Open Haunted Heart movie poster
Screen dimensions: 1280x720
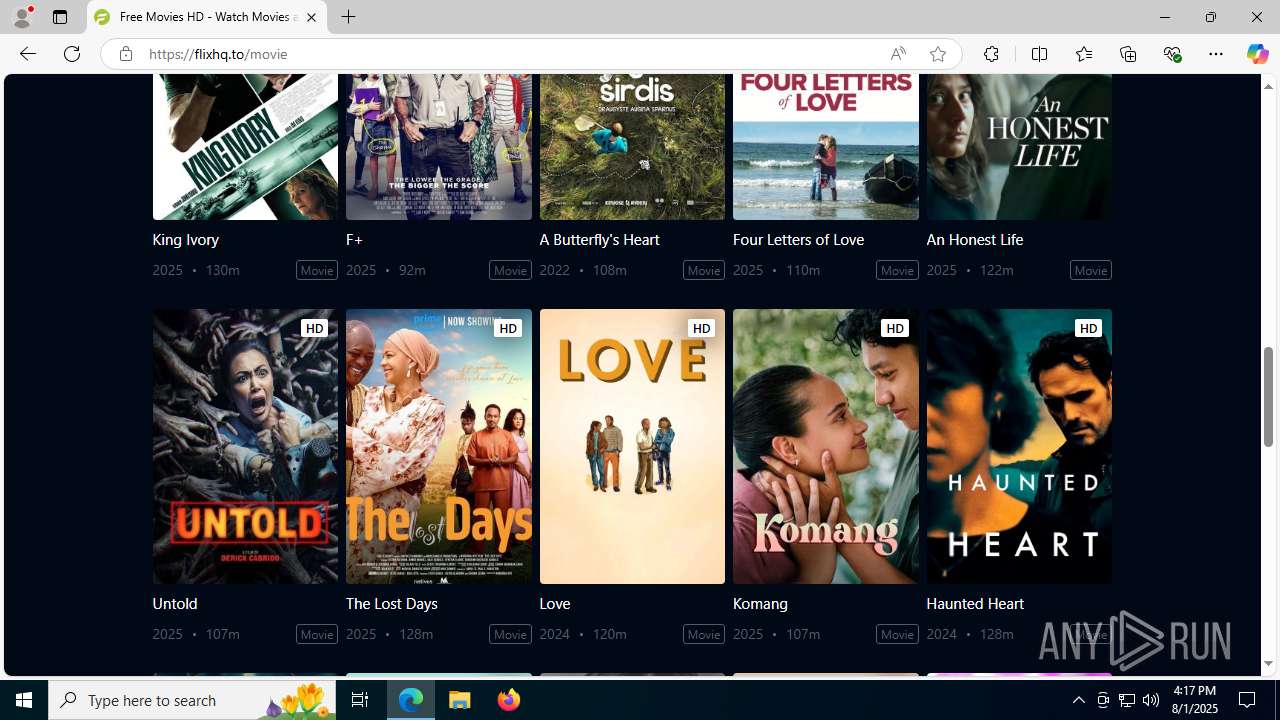[x=1019, y=446]
